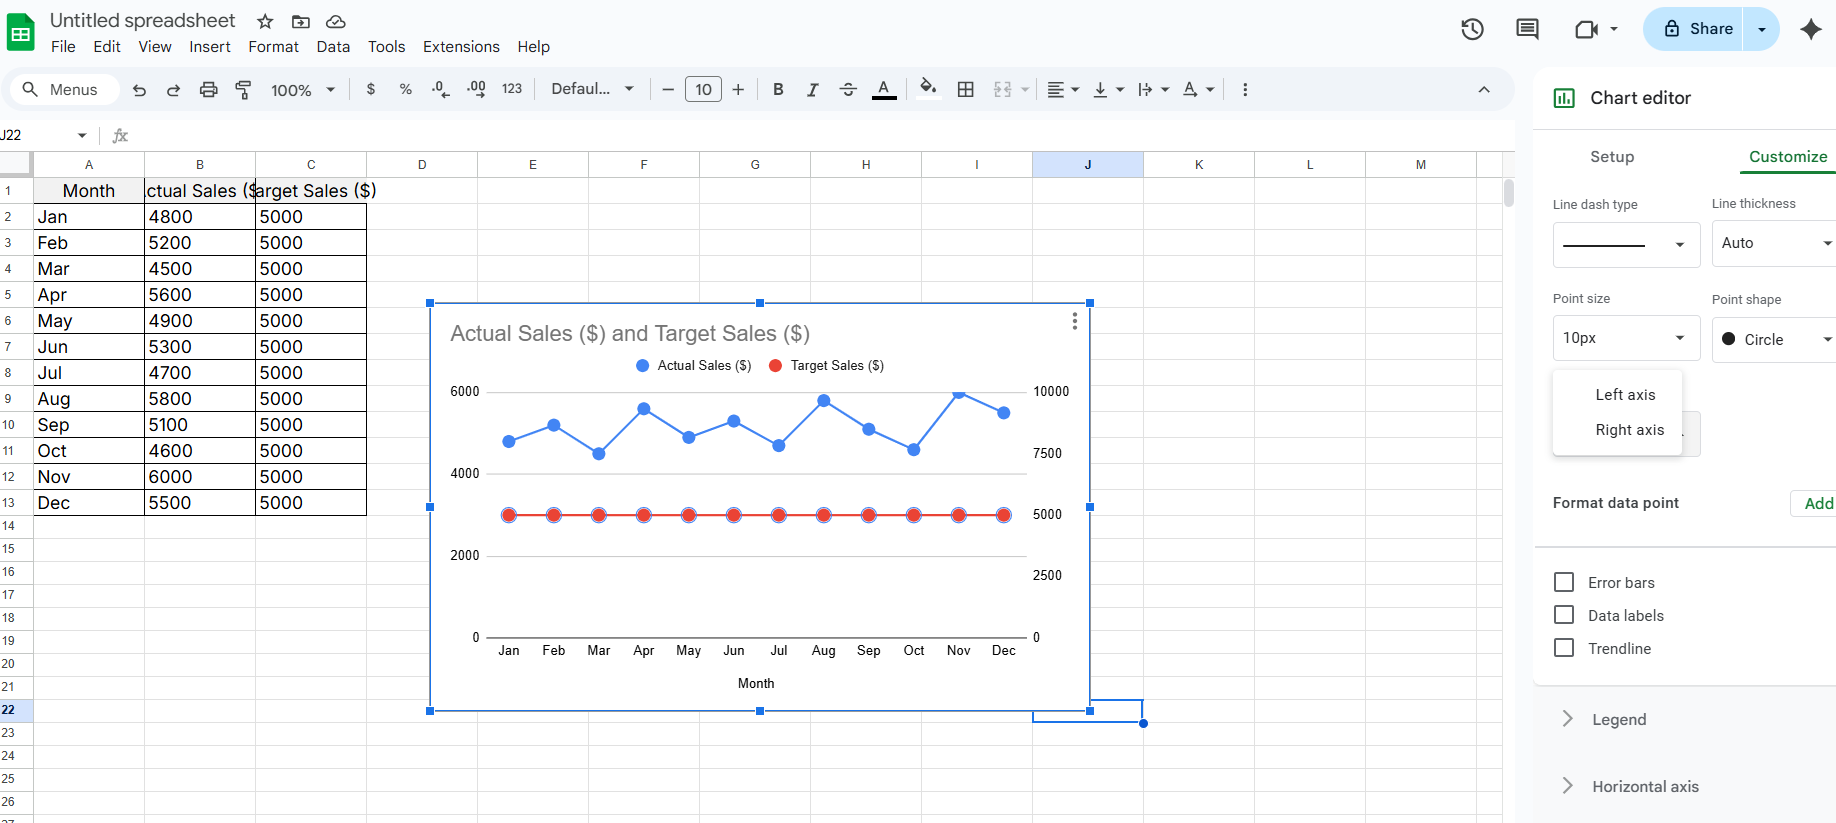The height and width of the screenshot is (823, 1836).
Task: Open the cell borders tool
Action: pos(965,90)
